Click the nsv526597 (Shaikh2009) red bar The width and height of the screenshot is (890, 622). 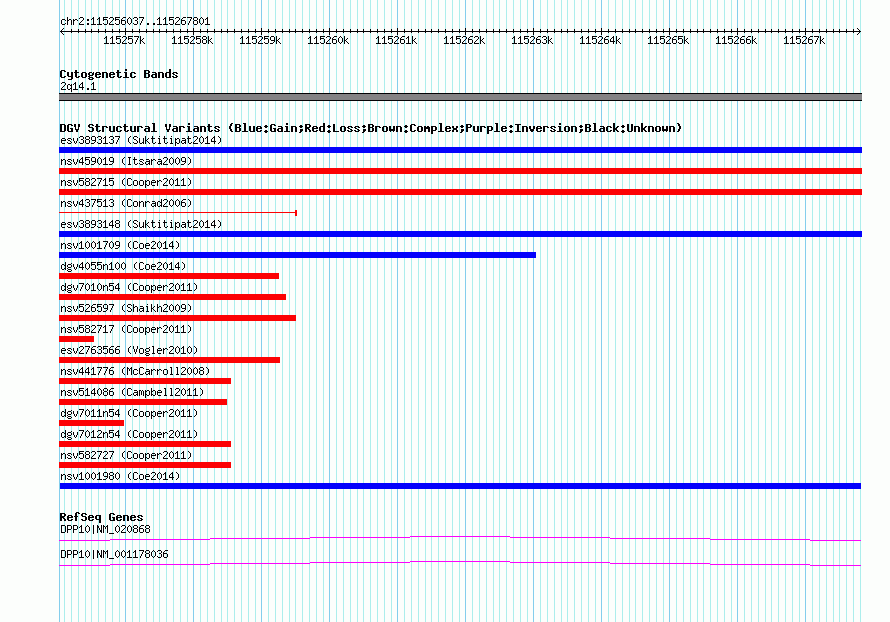(x=178, y=318)
